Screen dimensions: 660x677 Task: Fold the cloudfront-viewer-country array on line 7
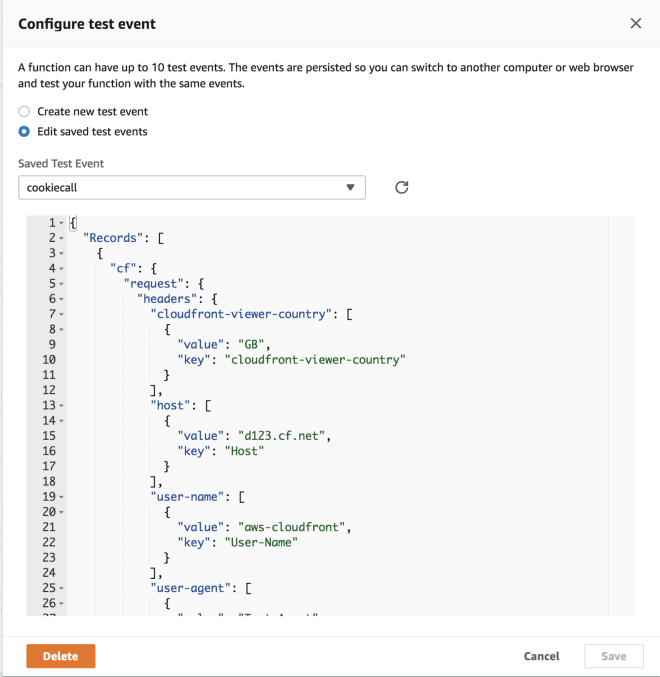pos(62,314)
